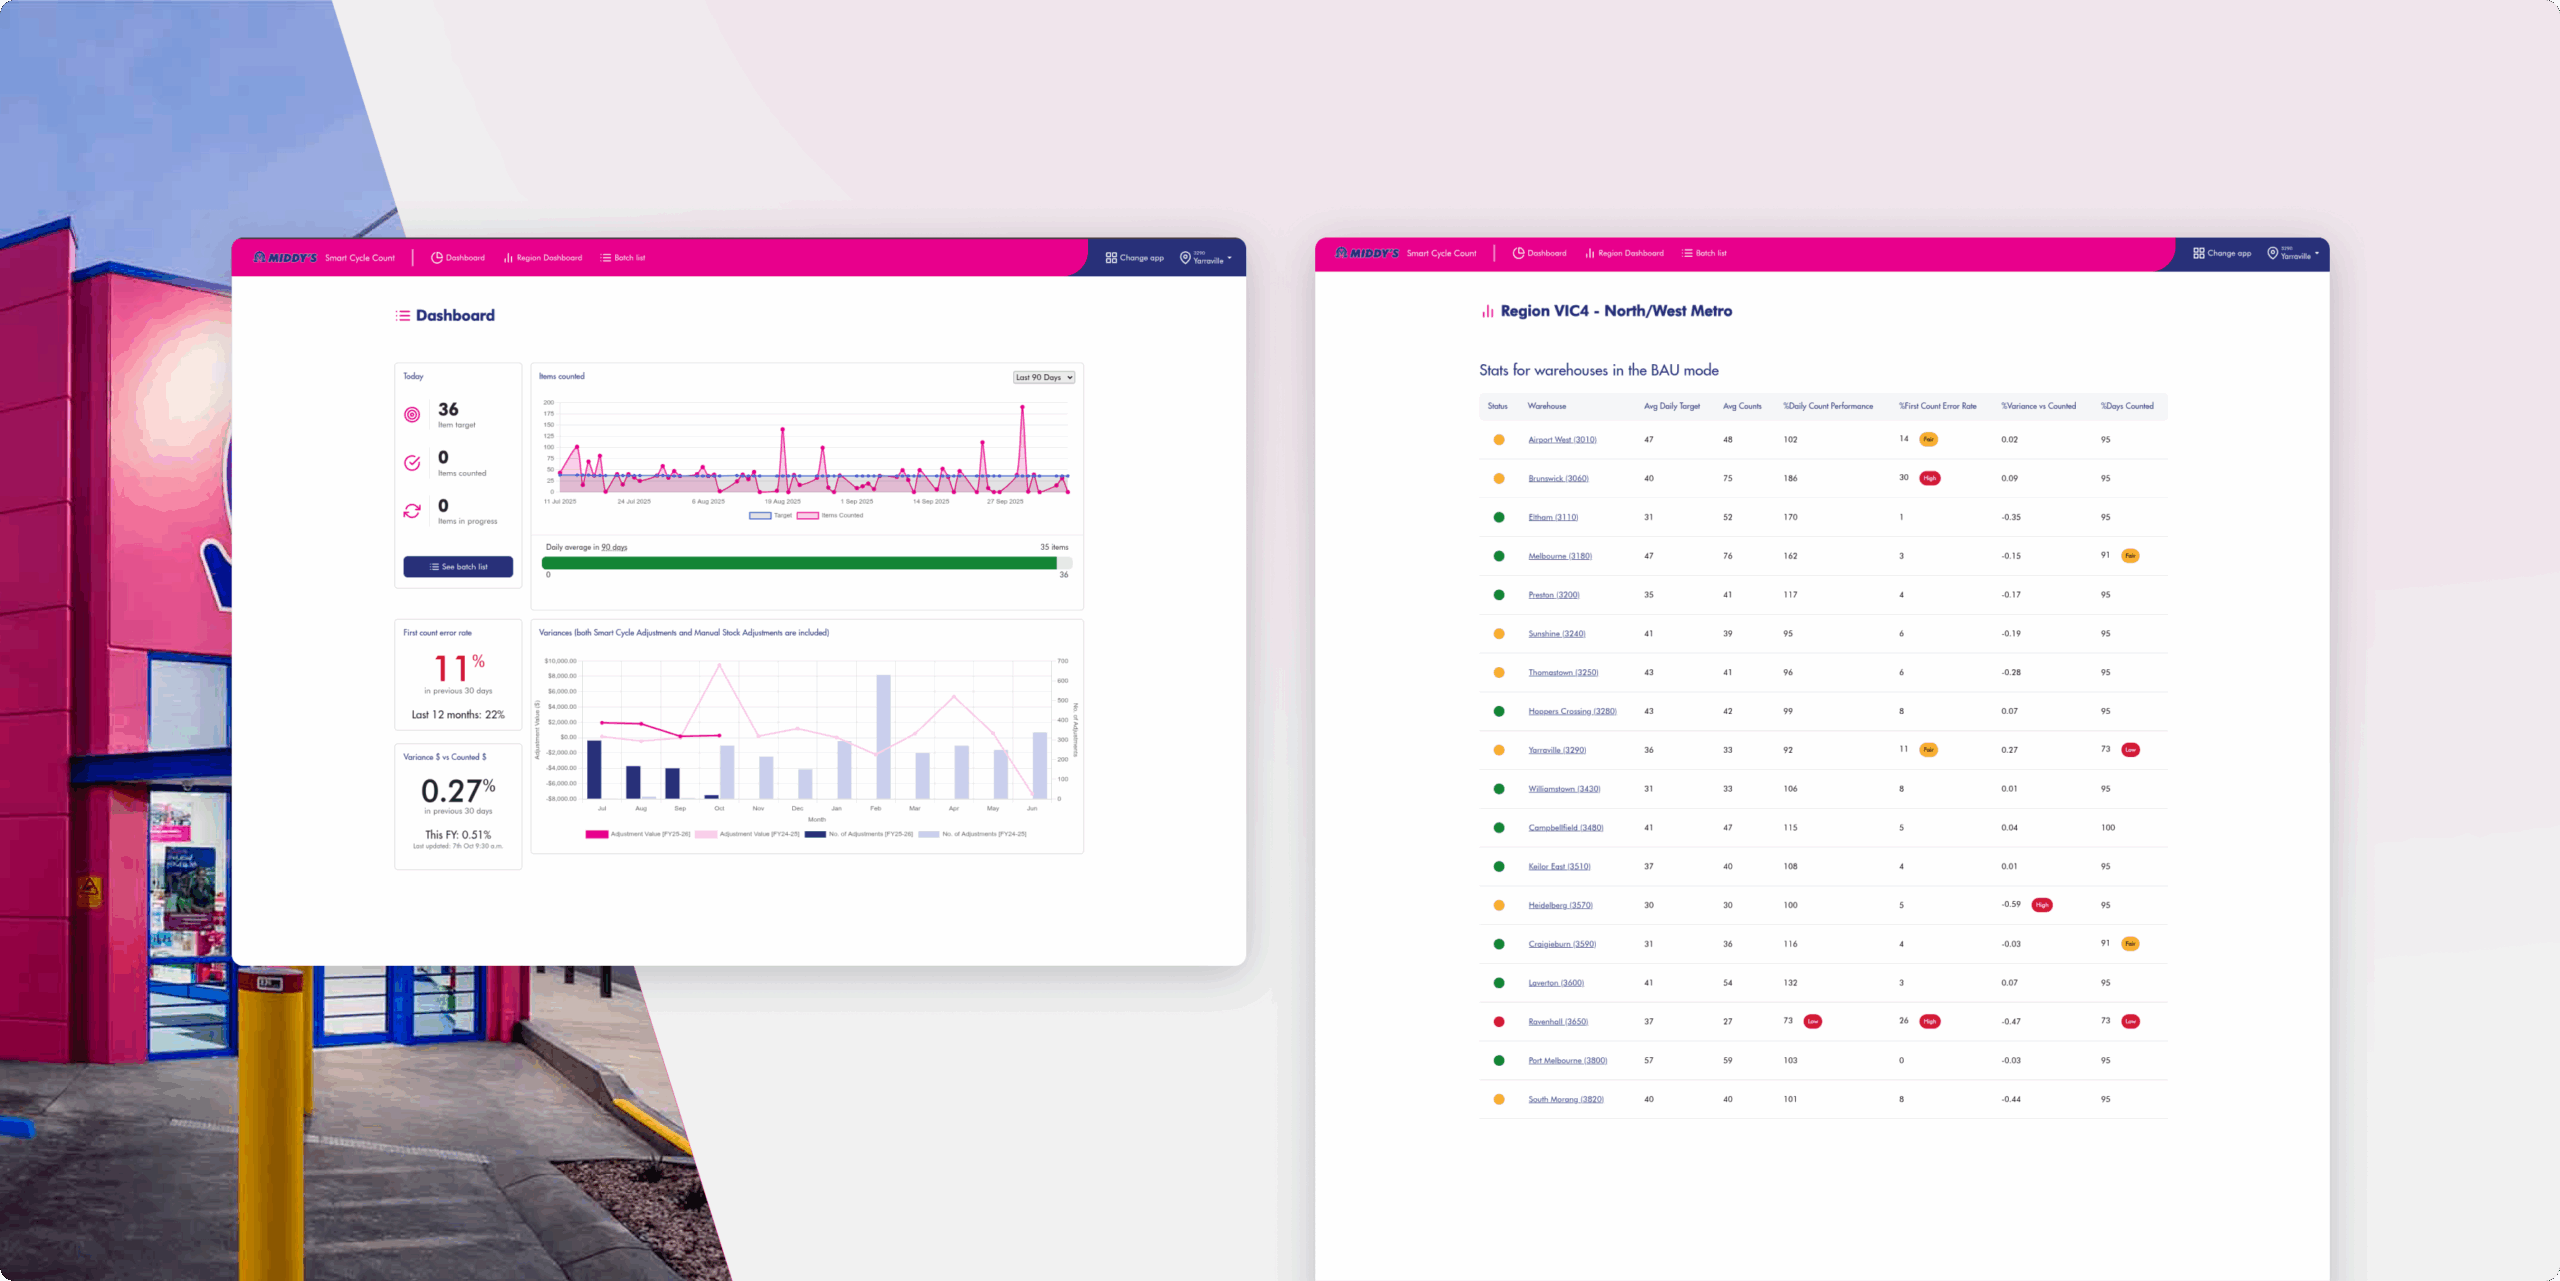The height and width of the screenshot is (1281, 2560).
Task: Click the Middy's logo in left window
Action: (286, 257)
